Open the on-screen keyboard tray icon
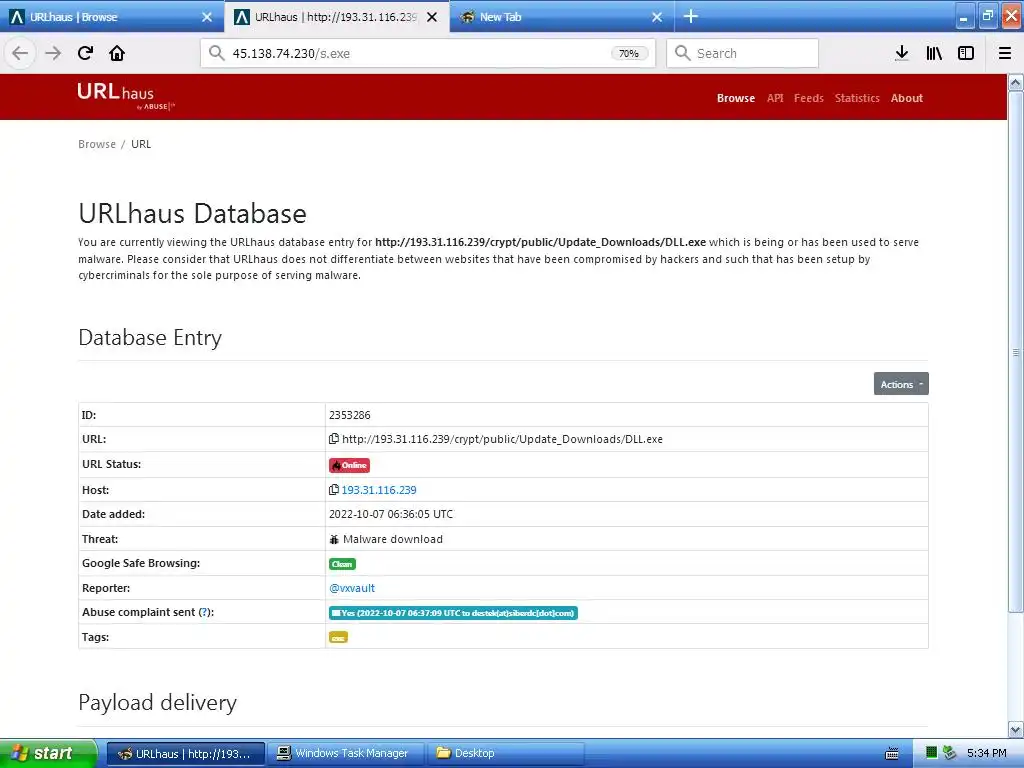 pos(891,754)
